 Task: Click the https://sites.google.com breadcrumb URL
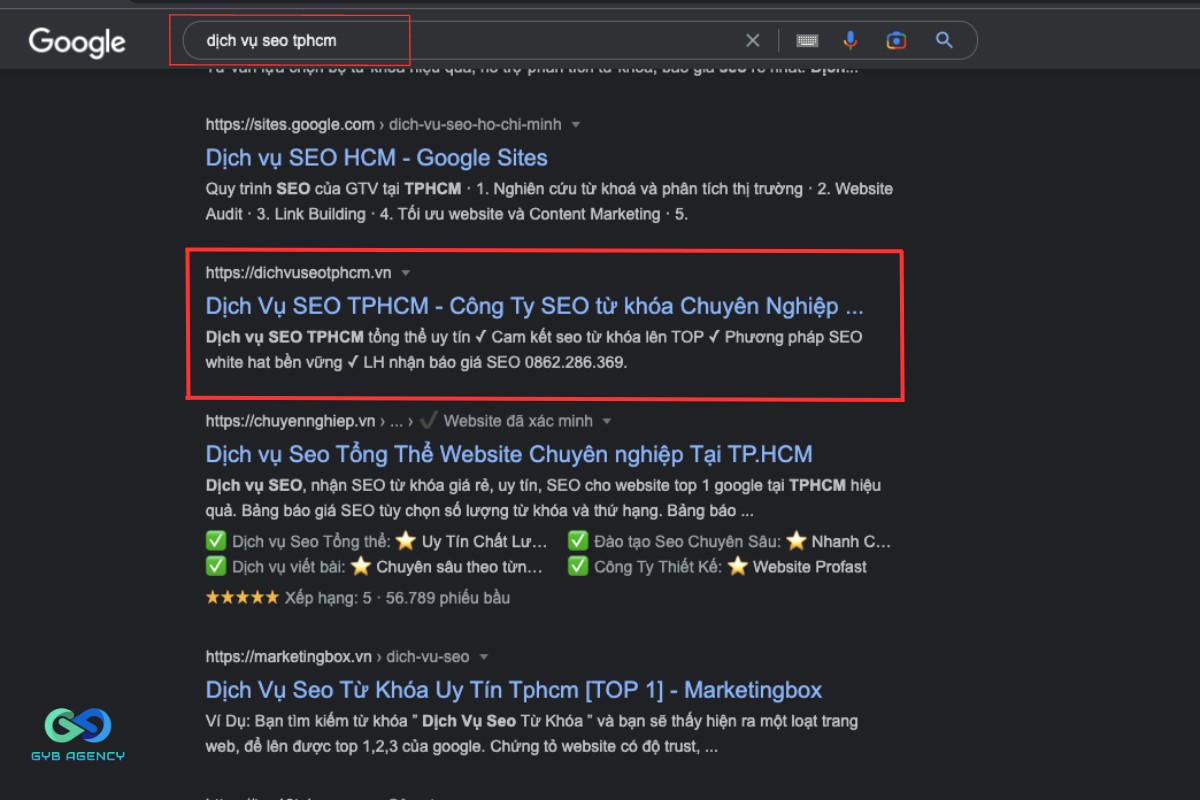pos(384,125)
